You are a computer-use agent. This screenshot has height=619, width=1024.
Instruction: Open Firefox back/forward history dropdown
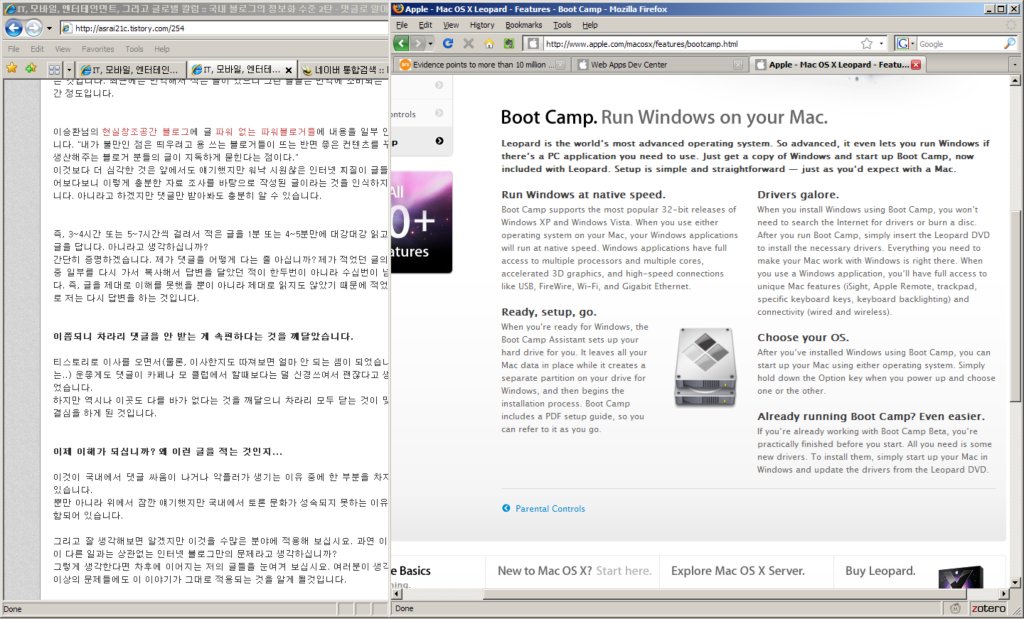(430, 44)
